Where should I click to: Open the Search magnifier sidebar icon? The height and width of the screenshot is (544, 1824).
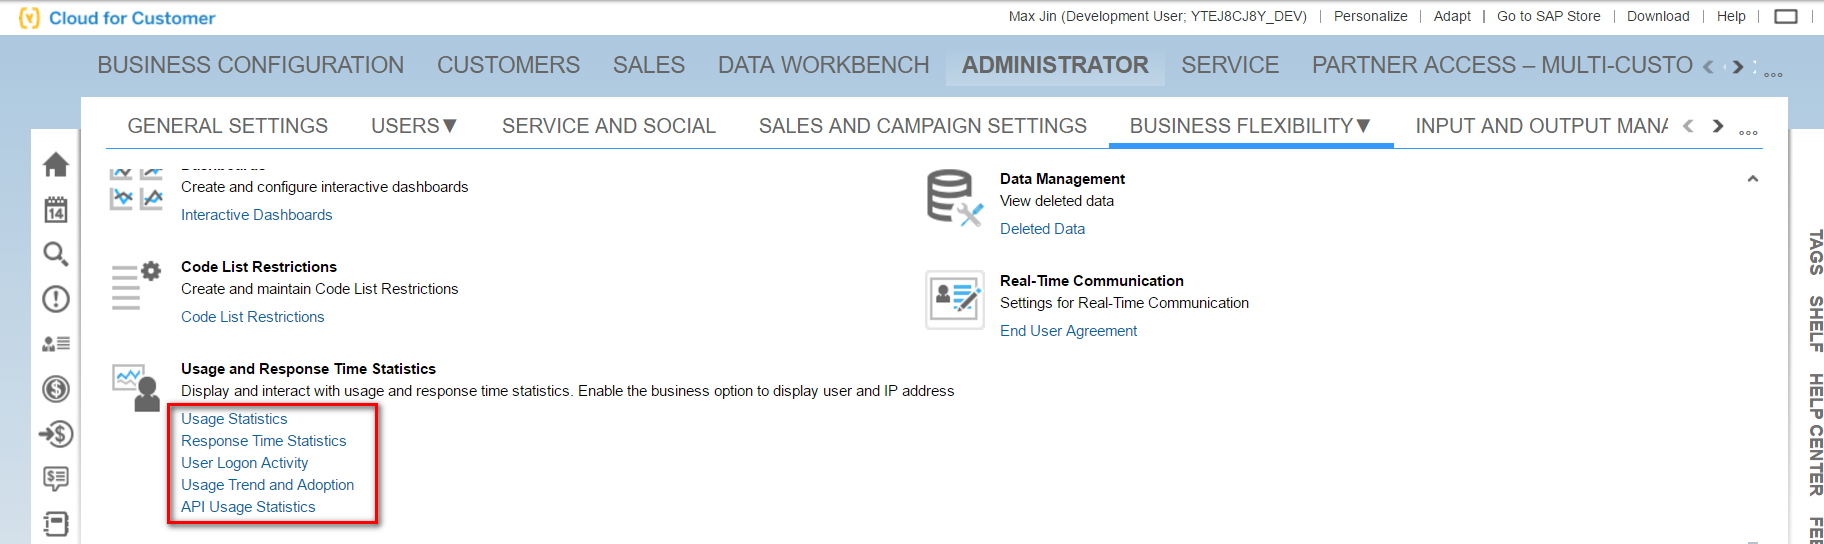56,254
